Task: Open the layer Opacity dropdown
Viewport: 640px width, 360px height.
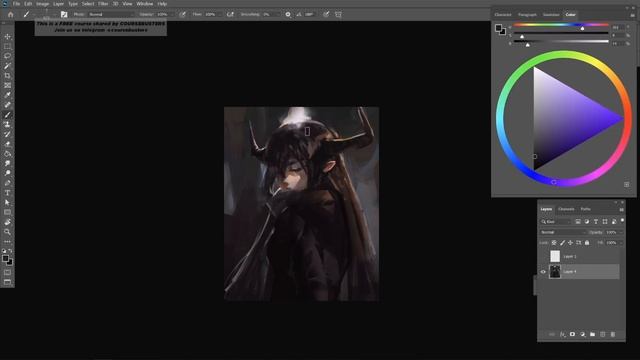Action: [x=621, y=232]
